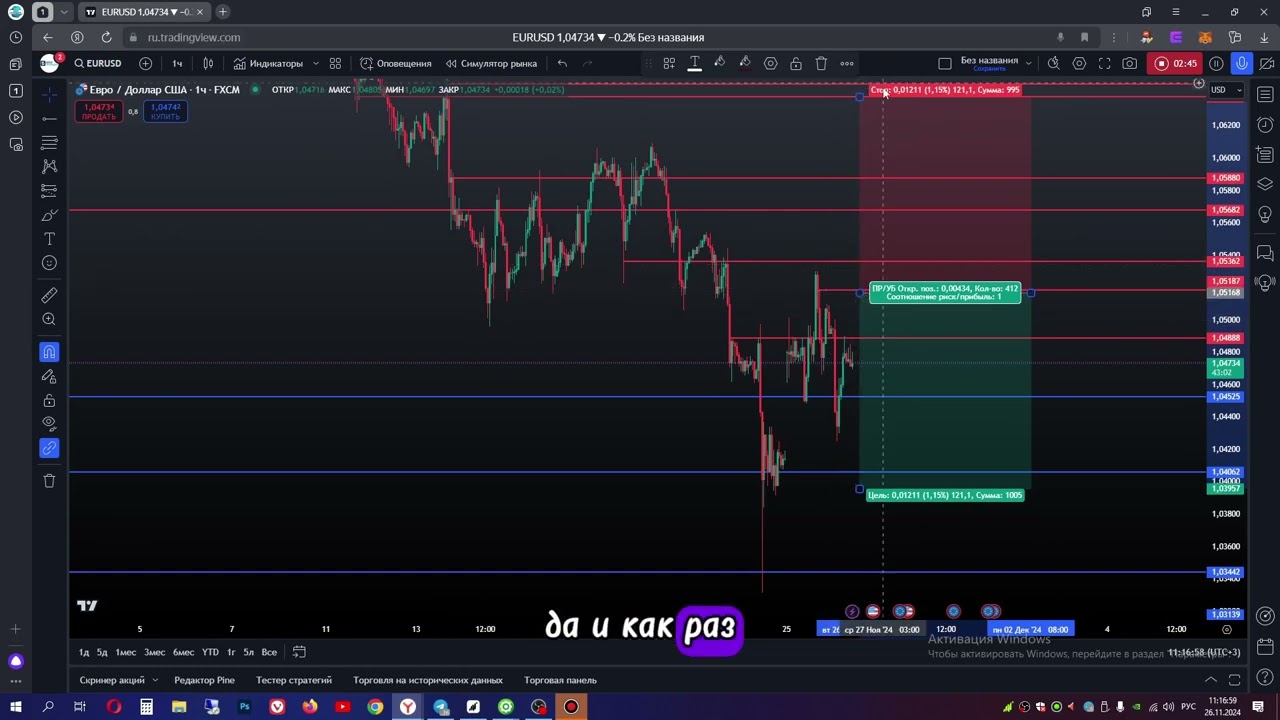Open the emoji and icons tool
1280x720 pixels.
pos(49,263)
